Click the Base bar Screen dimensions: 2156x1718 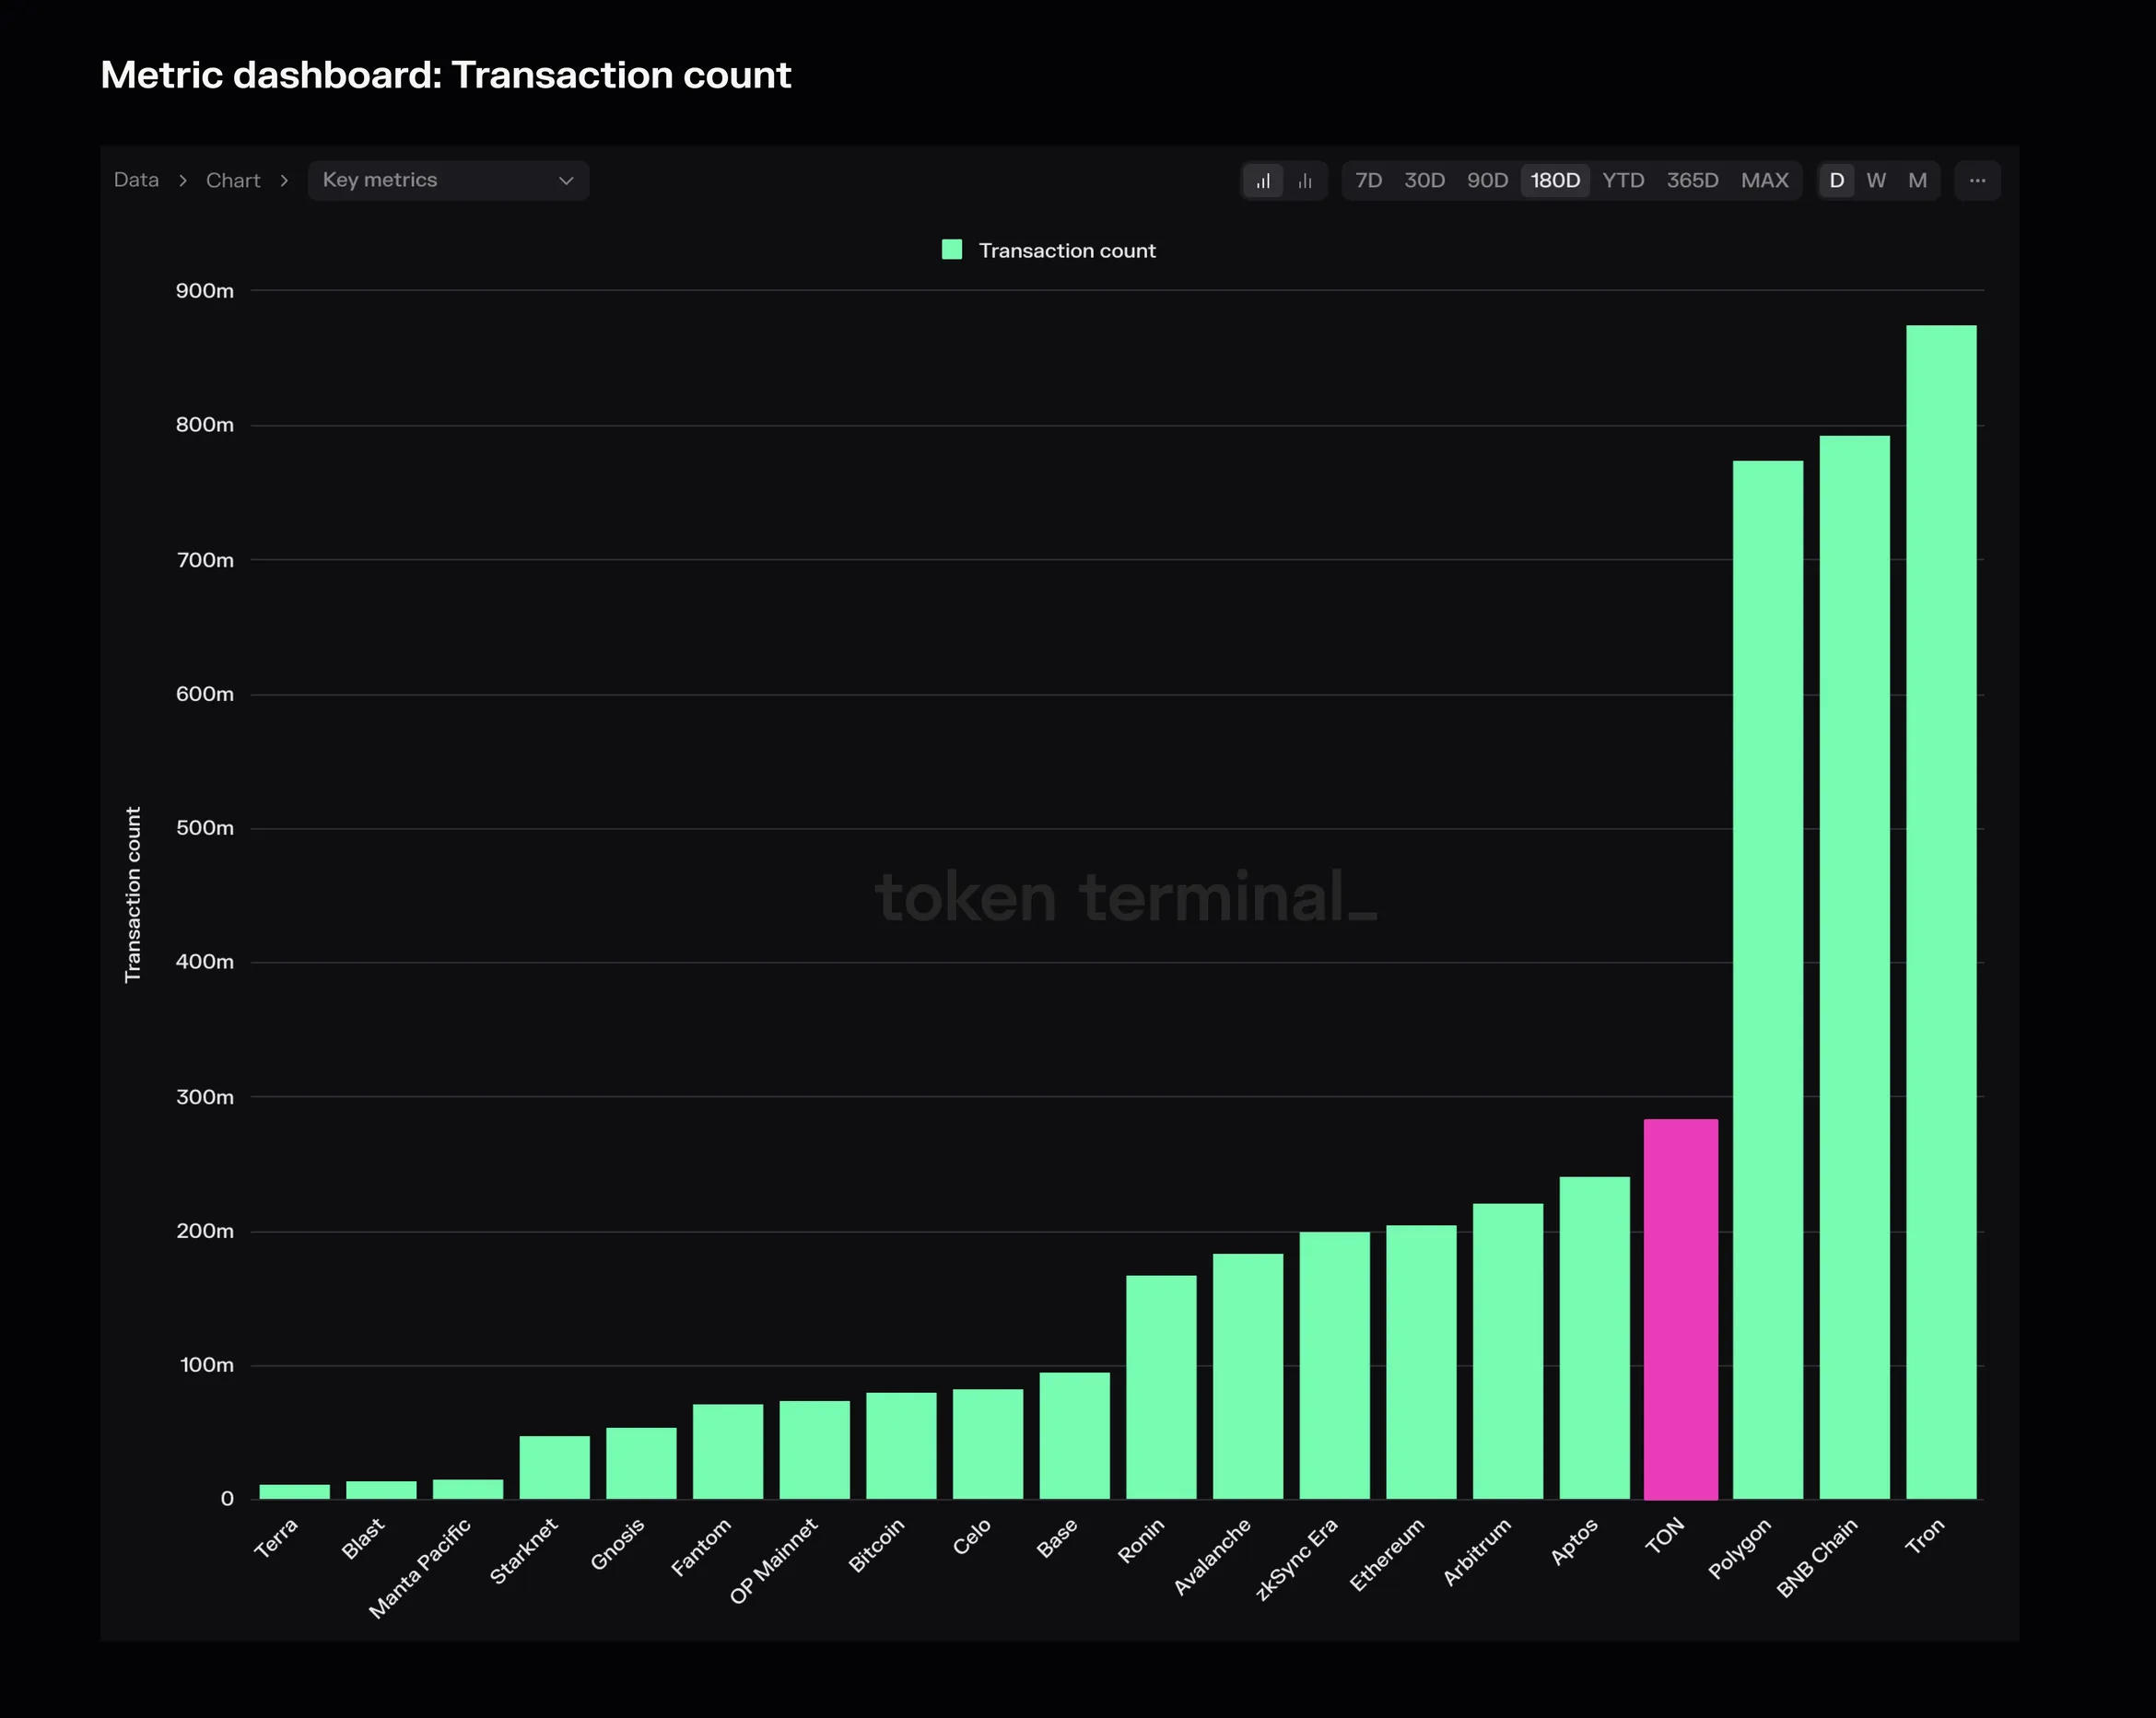(1075, 1436)
